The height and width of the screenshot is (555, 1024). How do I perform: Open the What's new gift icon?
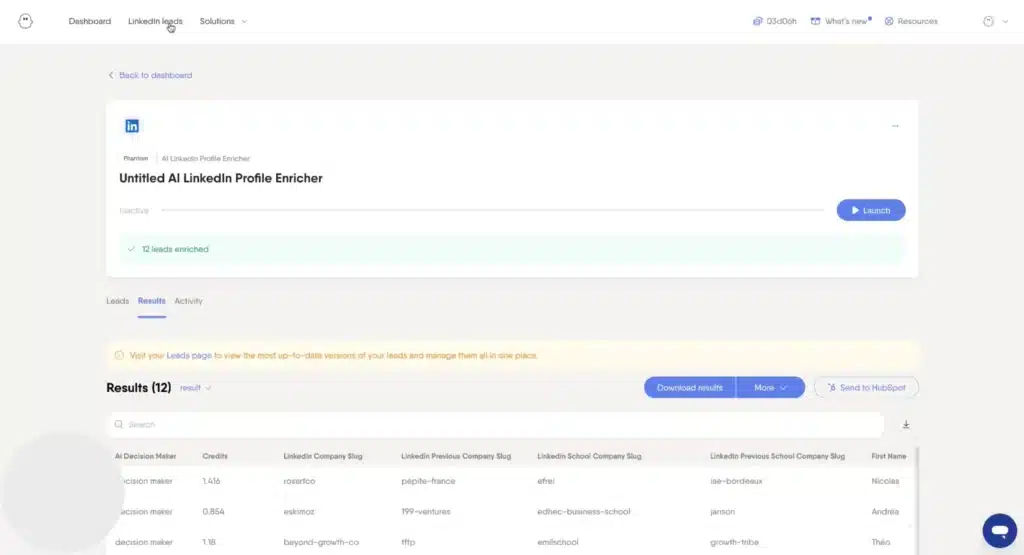(x=816, y=21)
